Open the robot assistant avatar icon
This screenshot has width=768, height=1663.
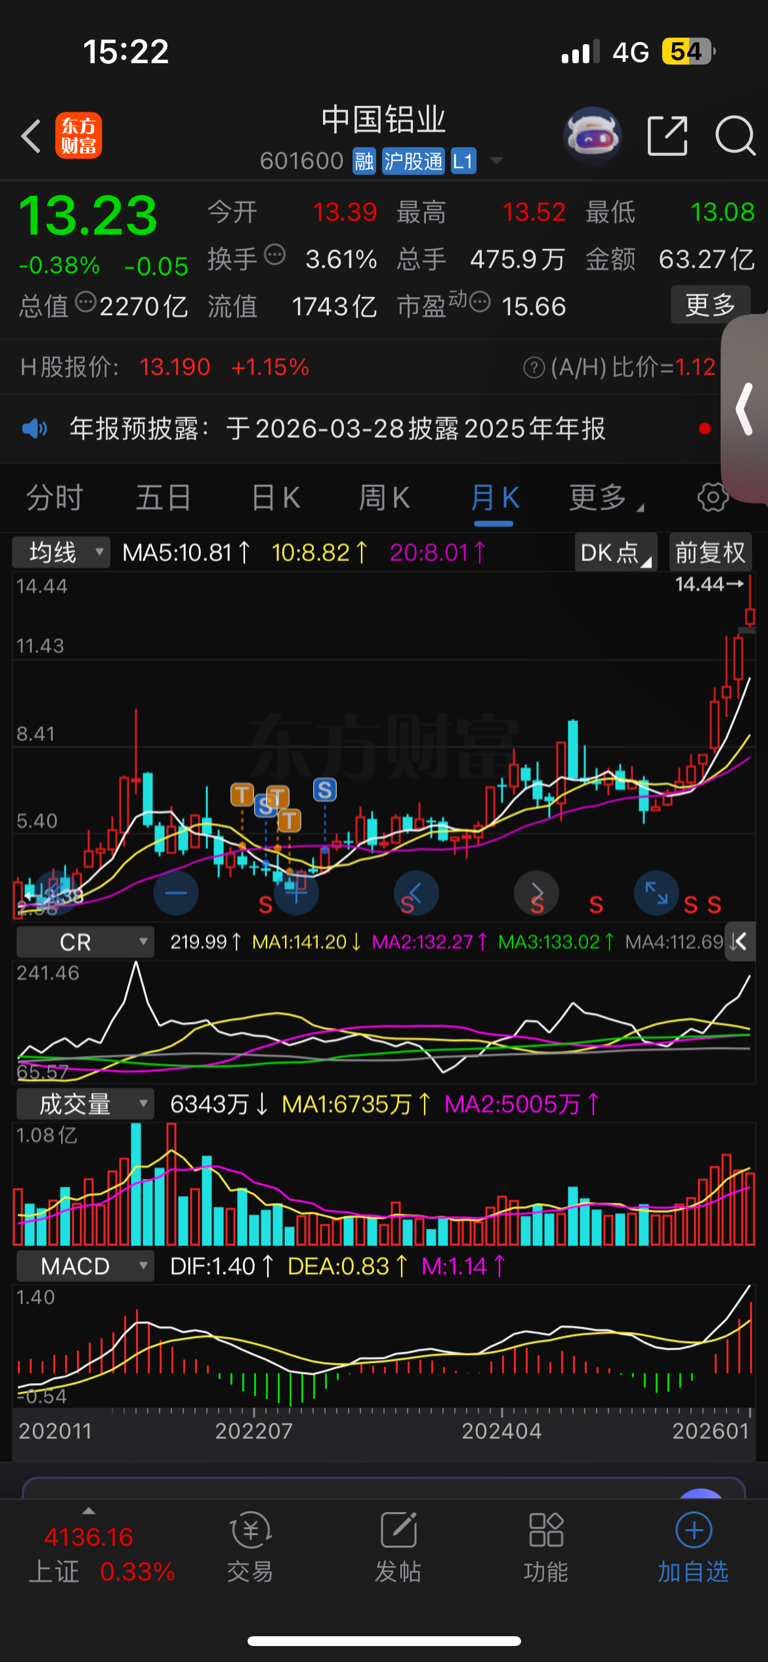point(593,135)
